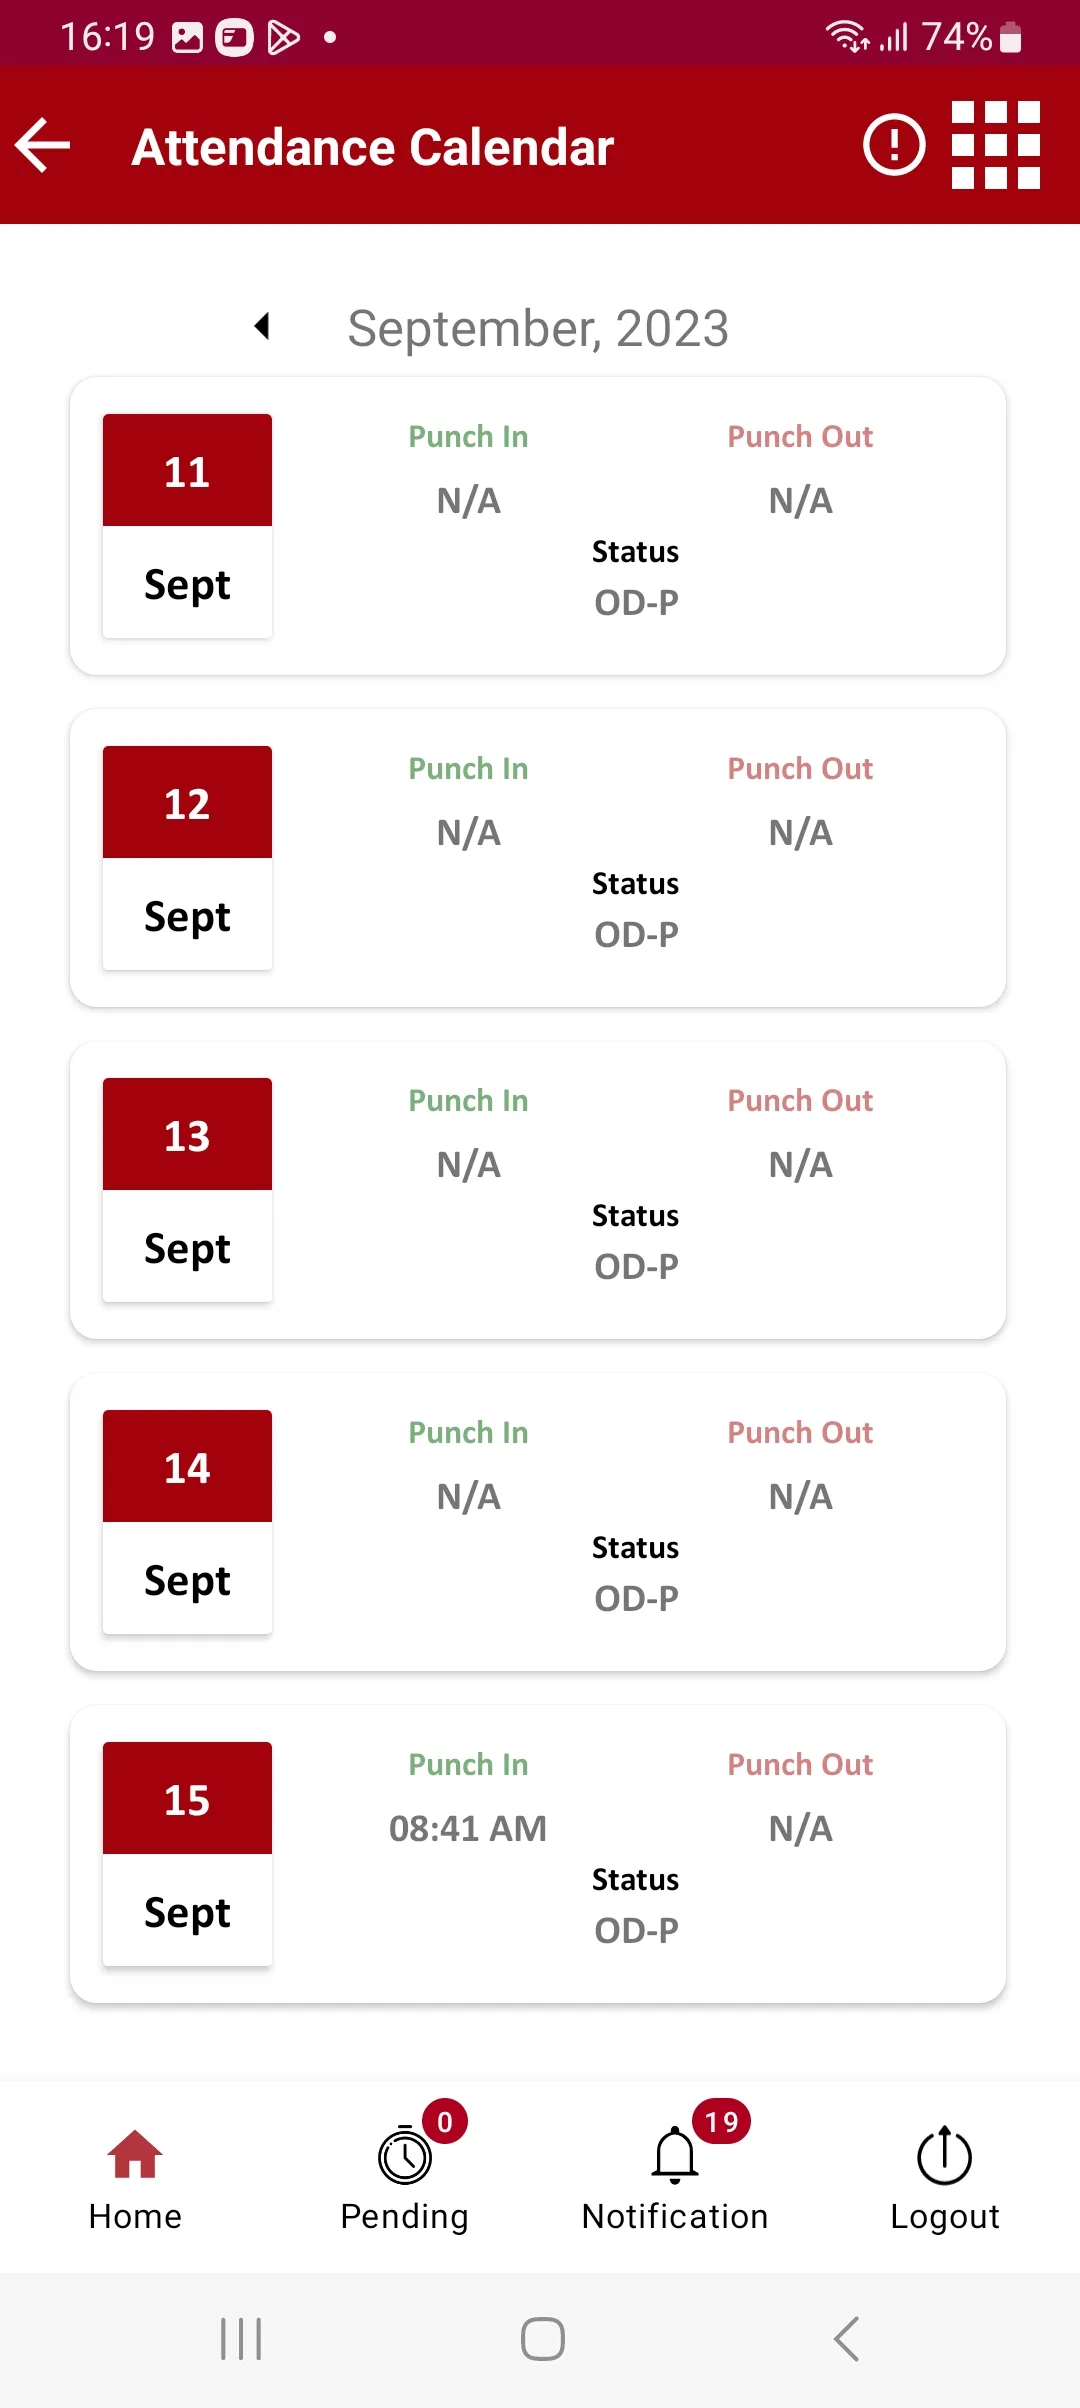Tap the 08:41 AM punch in time

pos(468,1829)
